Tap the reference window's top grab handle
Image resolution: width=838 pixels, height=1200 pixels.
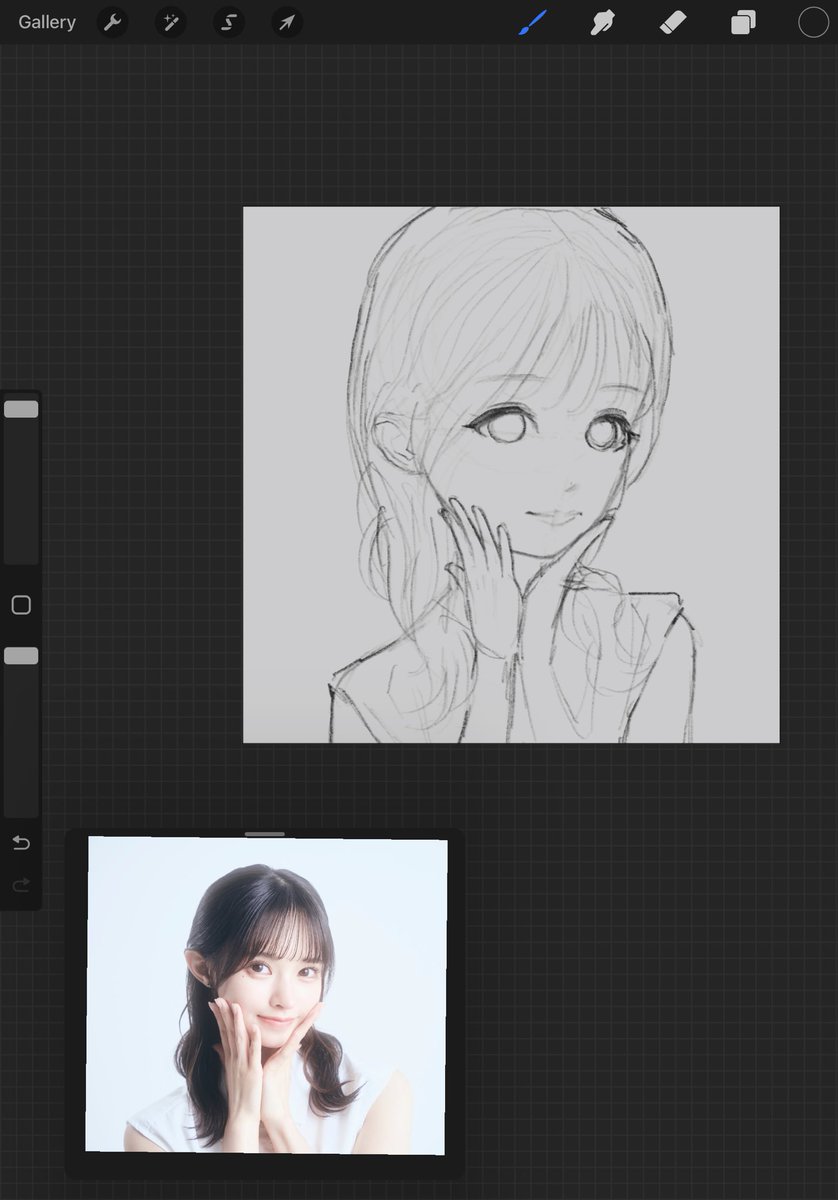point(265,833)
